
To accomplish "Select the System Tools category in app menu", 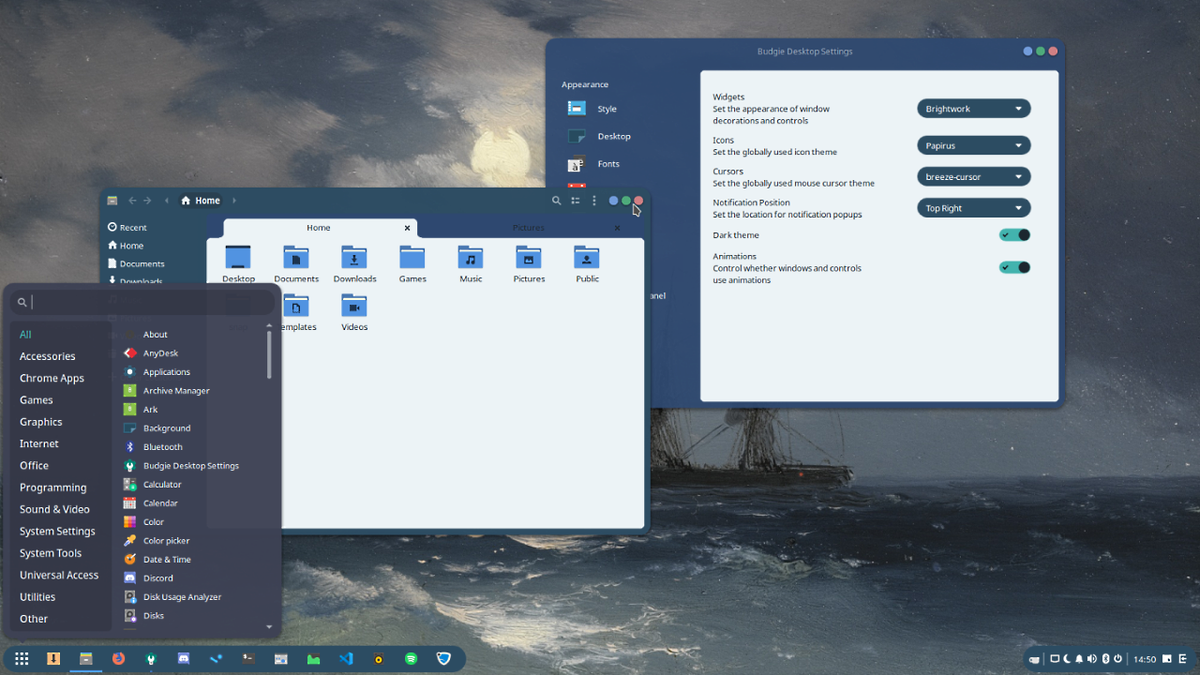I will point(51,553).
